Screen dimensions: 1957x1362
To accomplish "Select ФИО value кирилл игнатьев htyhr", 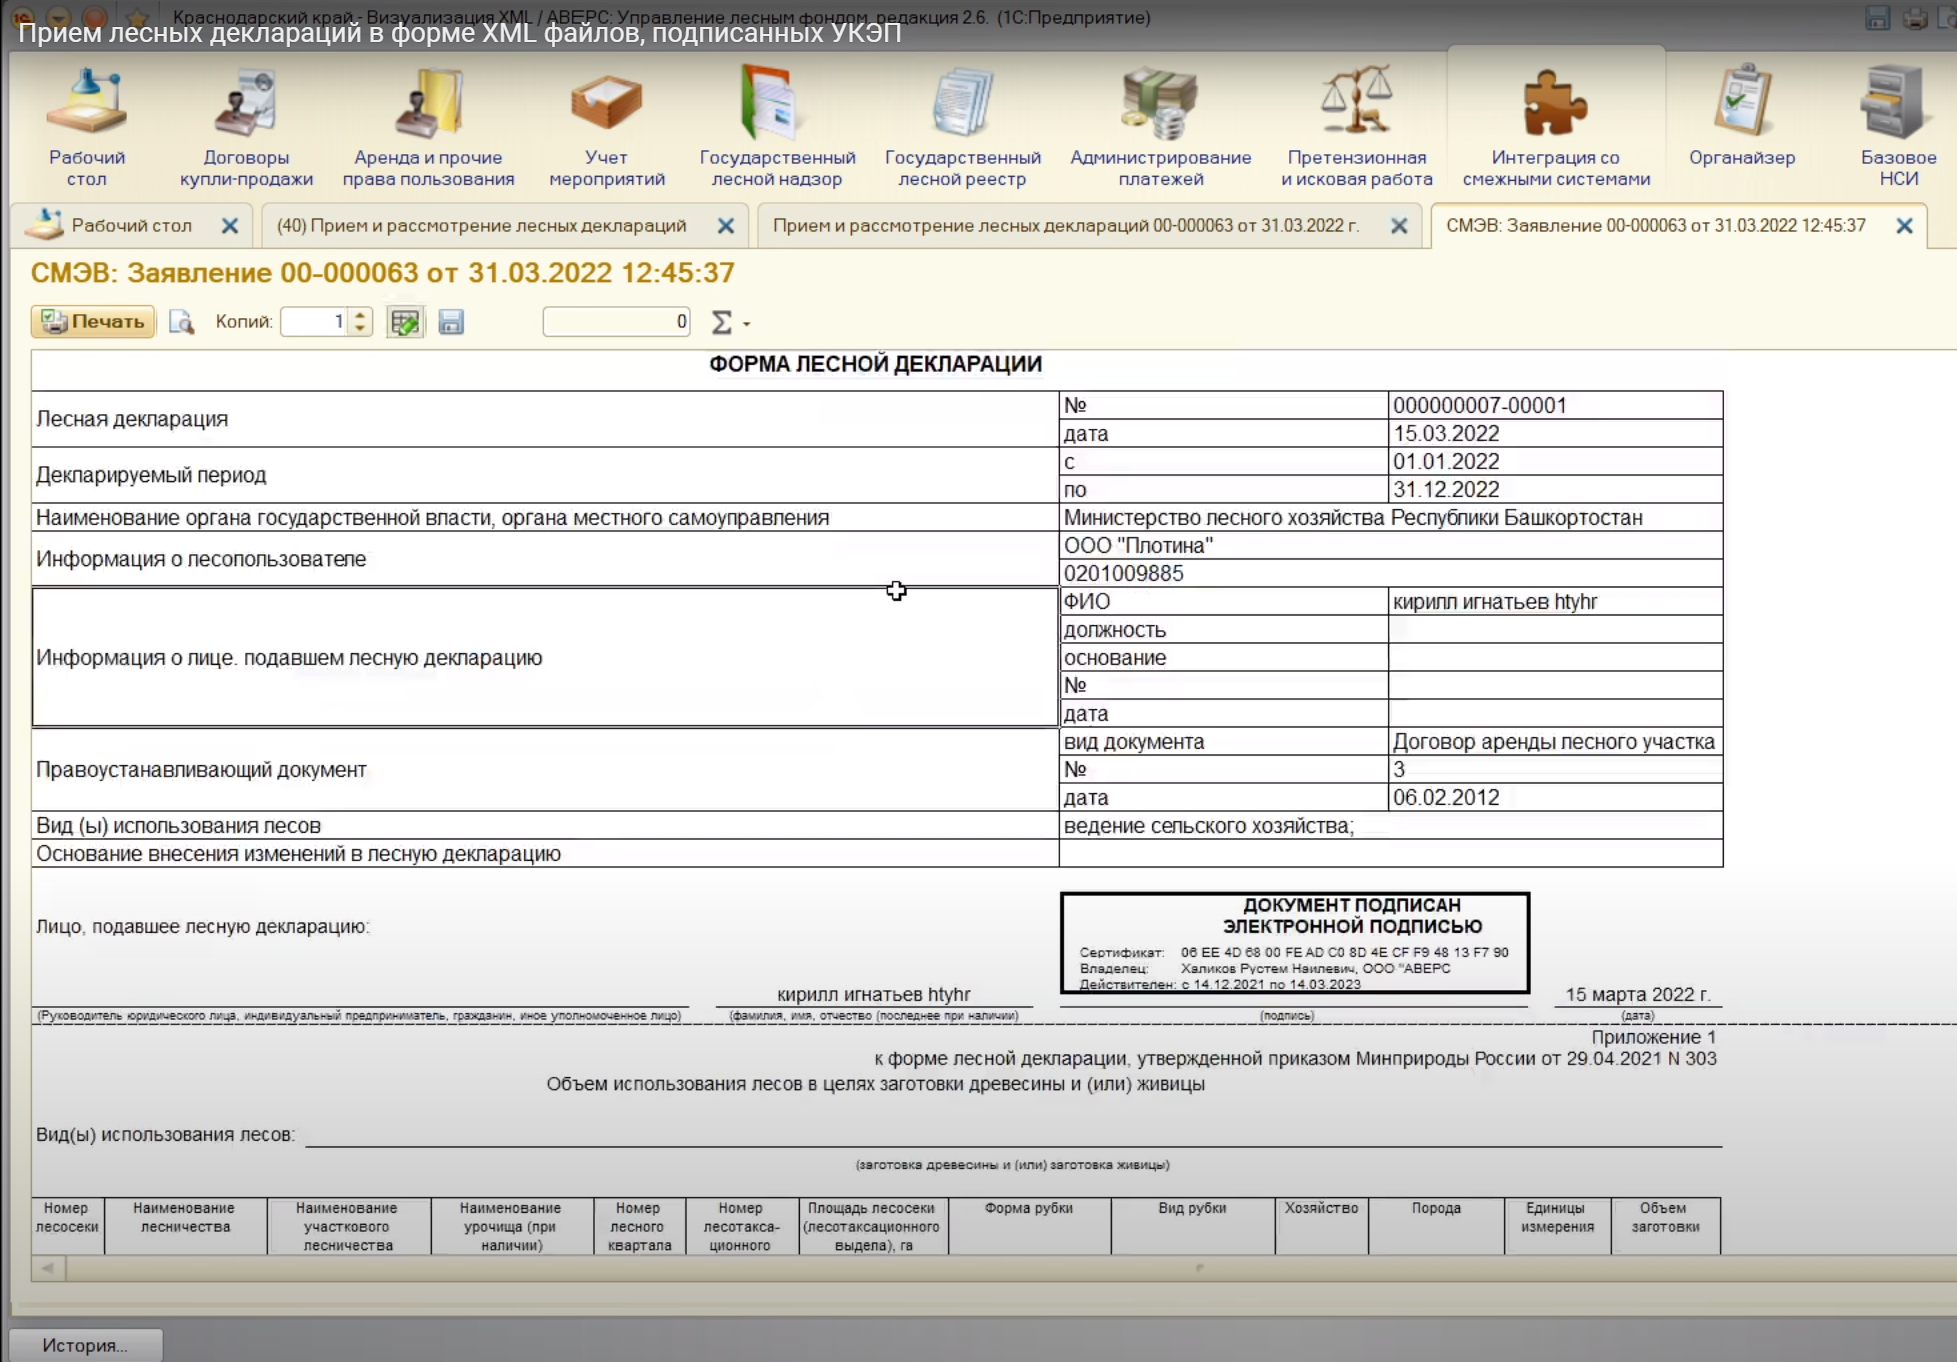I will (1555, 601).
